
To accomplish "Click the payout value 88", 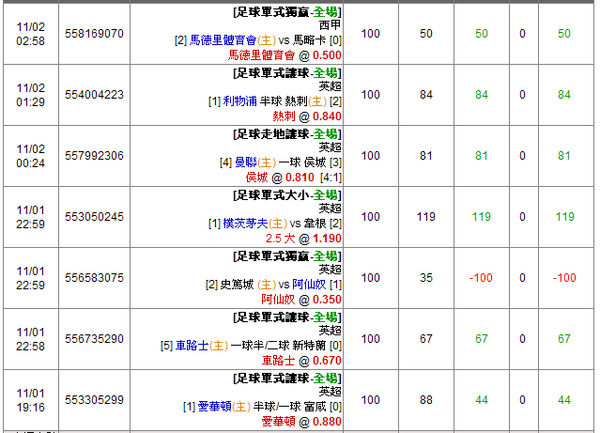I will (x=426, y=400).
